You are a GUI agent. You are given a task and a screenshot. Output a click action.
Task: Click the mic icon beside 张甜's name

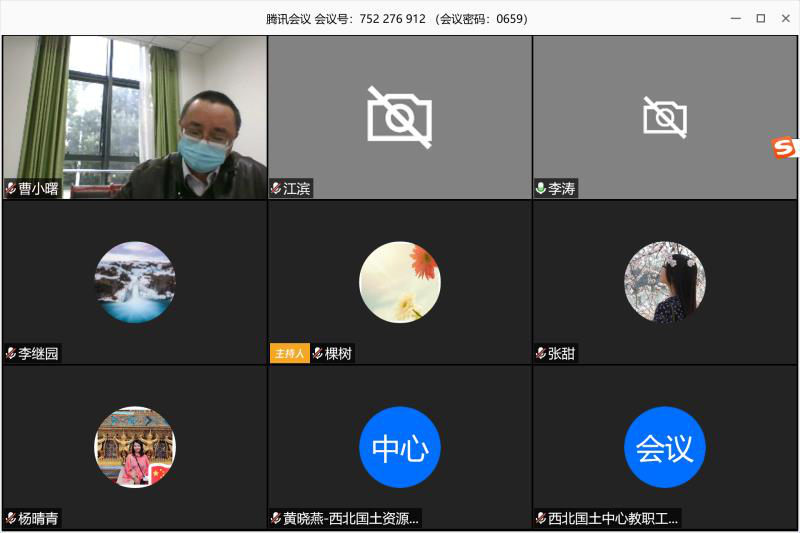point(541,353)
